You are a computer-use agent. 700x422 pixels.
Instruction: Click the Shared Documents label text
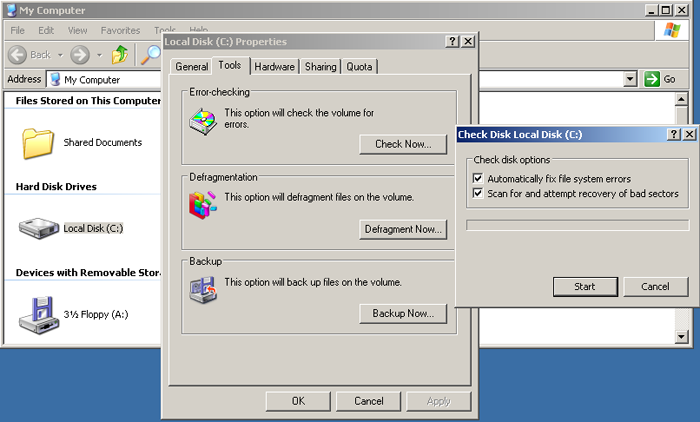point(103,142)
